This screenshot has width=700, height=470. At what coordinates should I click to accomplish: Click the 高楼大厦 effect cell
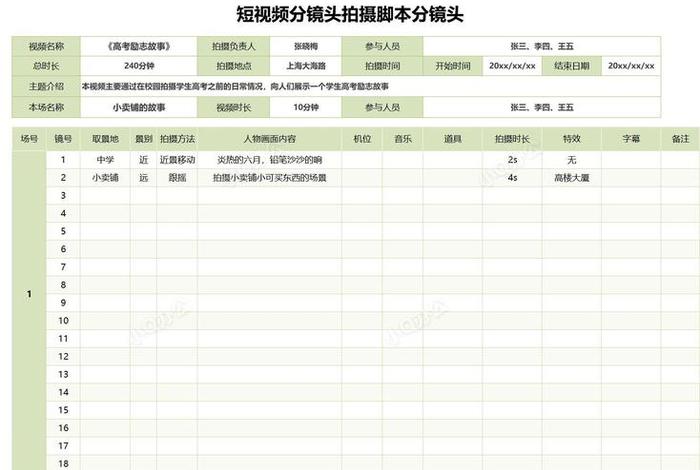[572, 178]
